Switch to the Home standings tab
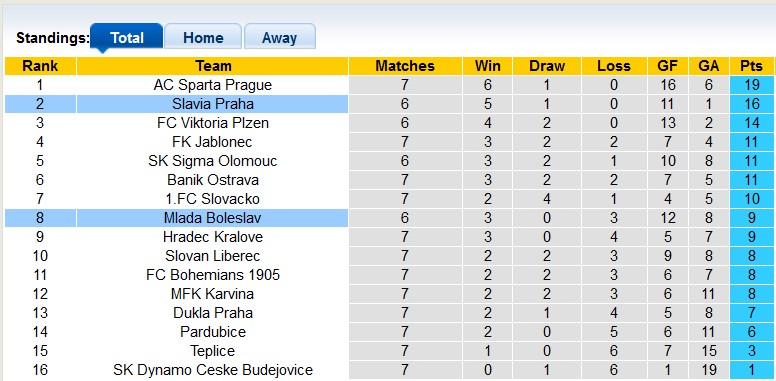Image resolution: width=776 pixels, height=381 pixels. click(203, 38)
